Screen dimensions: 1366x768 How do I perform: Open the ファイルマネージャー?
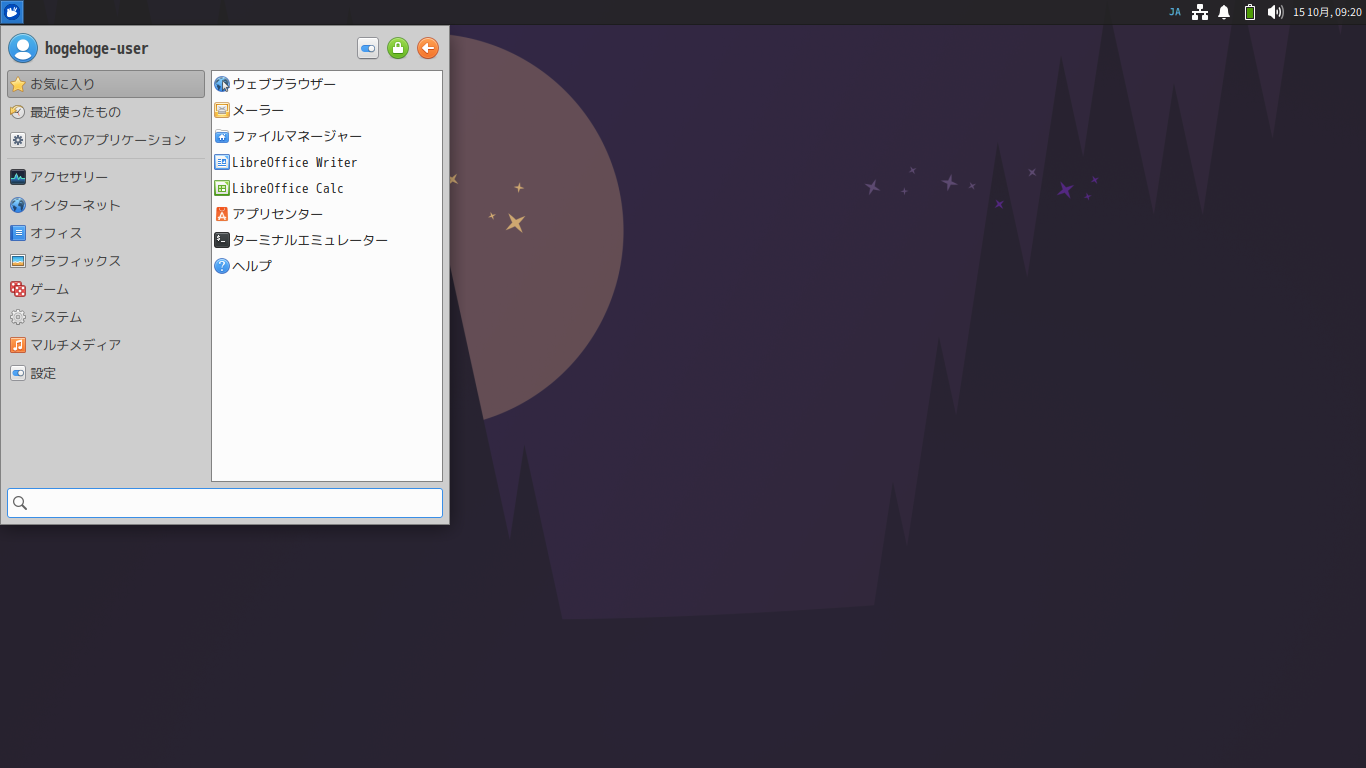tap(295, 136)
